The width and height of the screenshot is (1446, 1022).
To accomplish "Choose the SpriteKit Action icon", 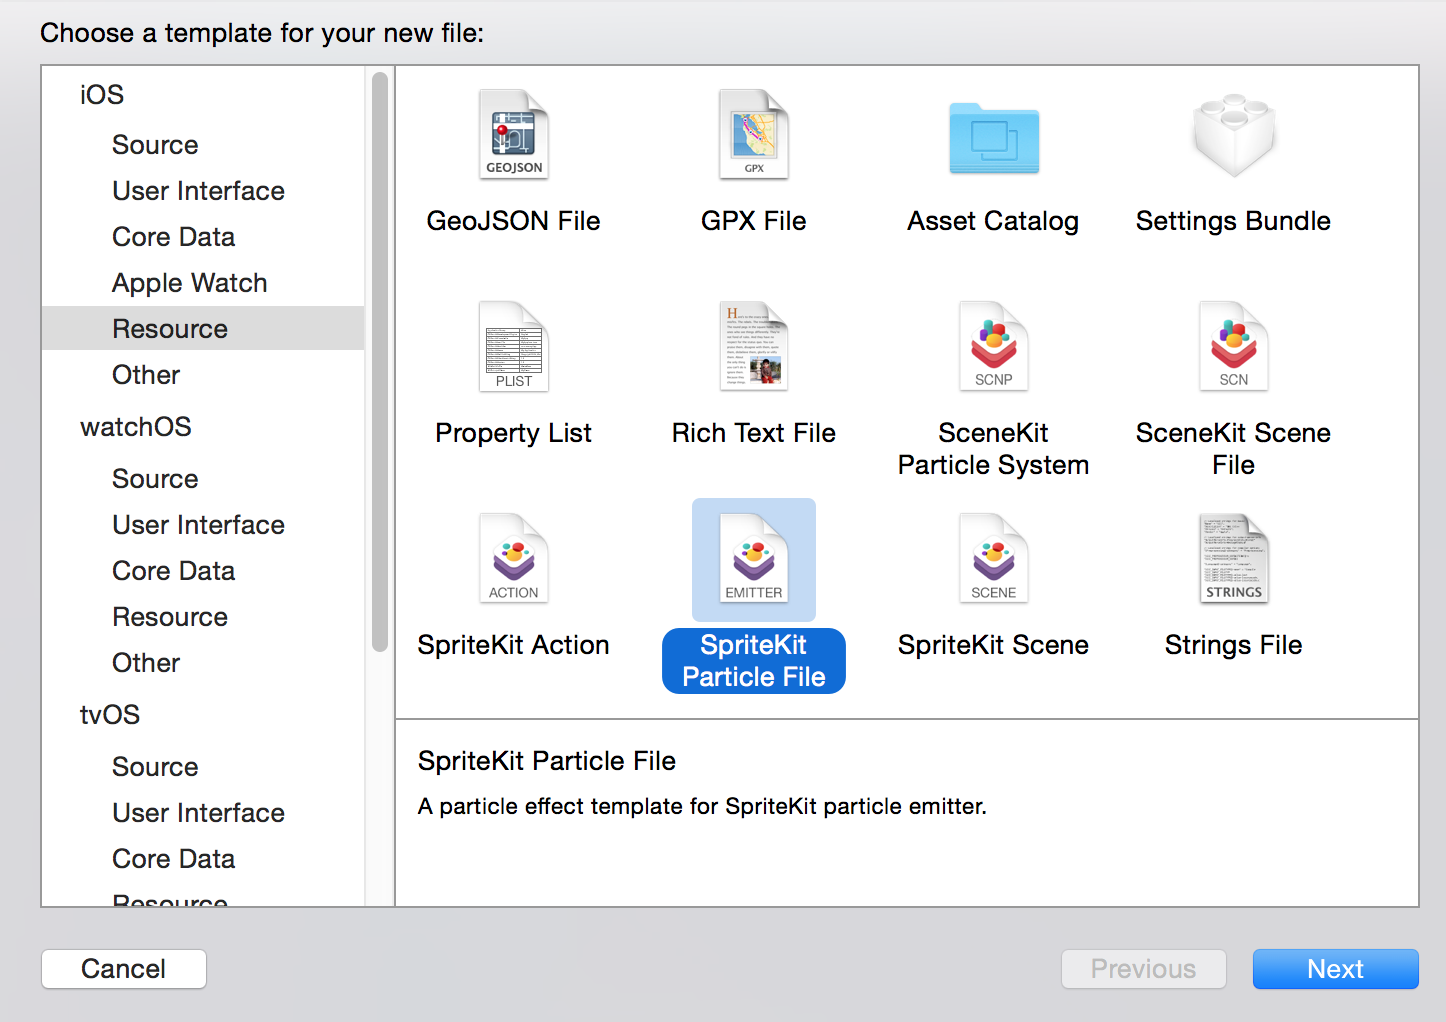I will coord(514,559).
